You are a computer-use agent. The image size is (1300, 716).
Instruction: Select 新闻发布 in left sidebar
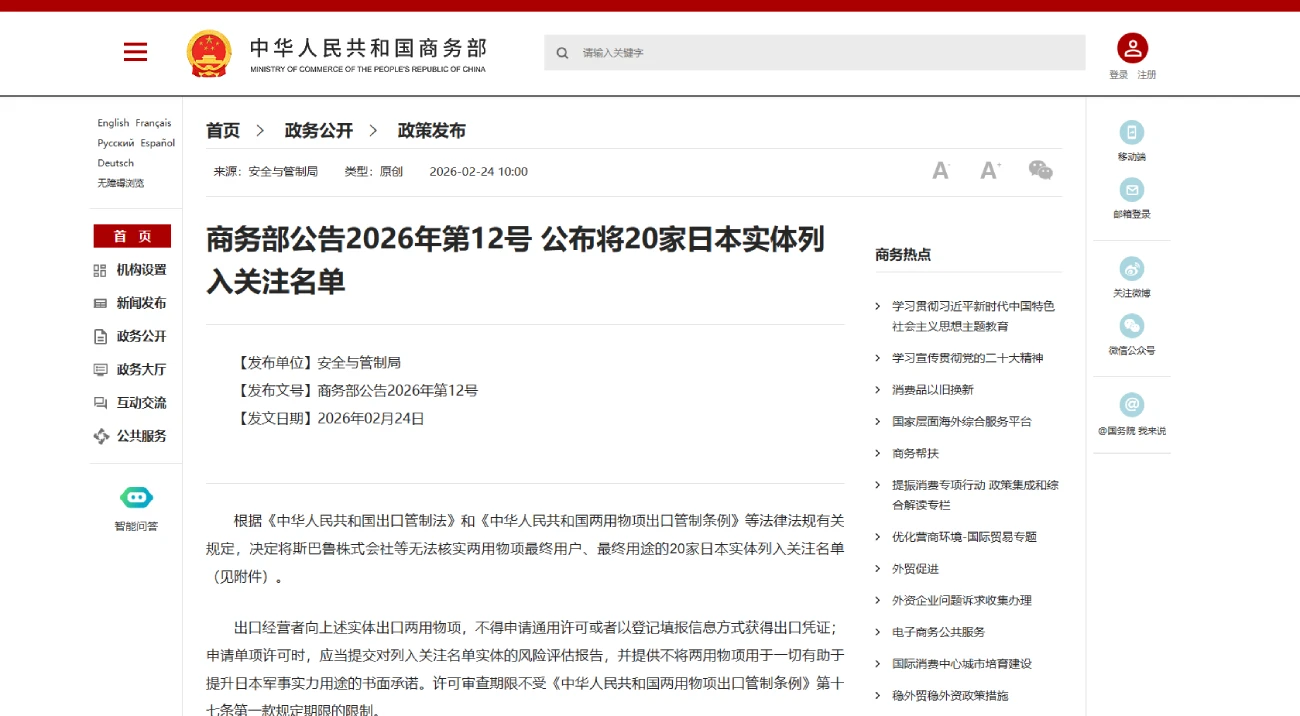(141, 303)
